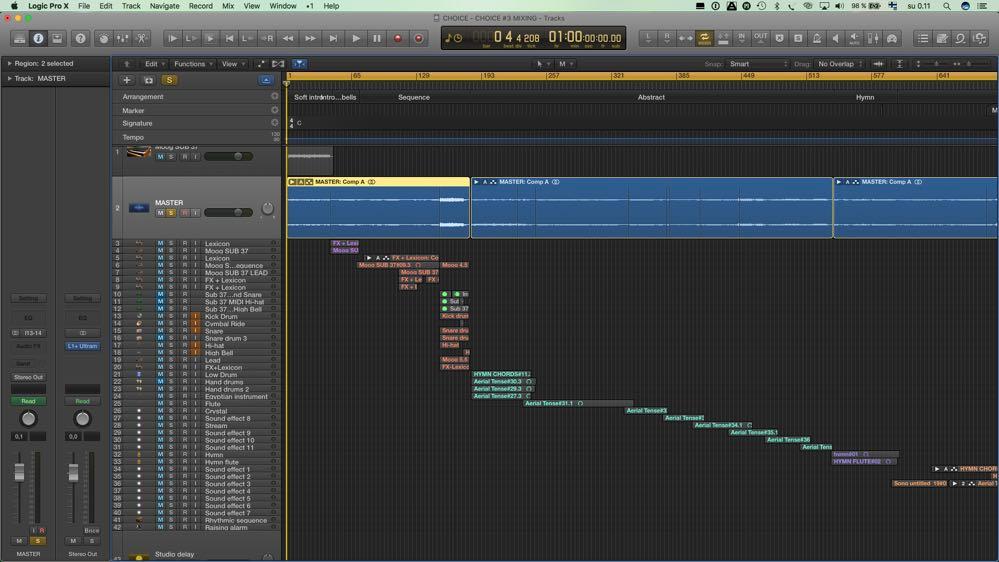Open macOS Spotlight search icon
This screenshot has height=562, width=999.
[947, 6]
